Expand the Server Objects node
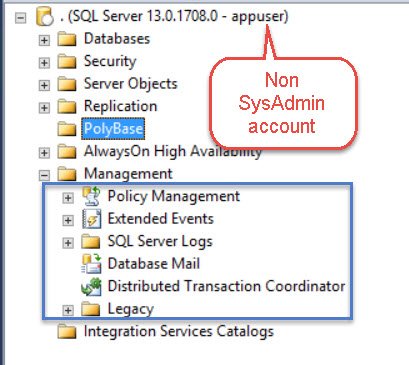 [x=44, y=85]
